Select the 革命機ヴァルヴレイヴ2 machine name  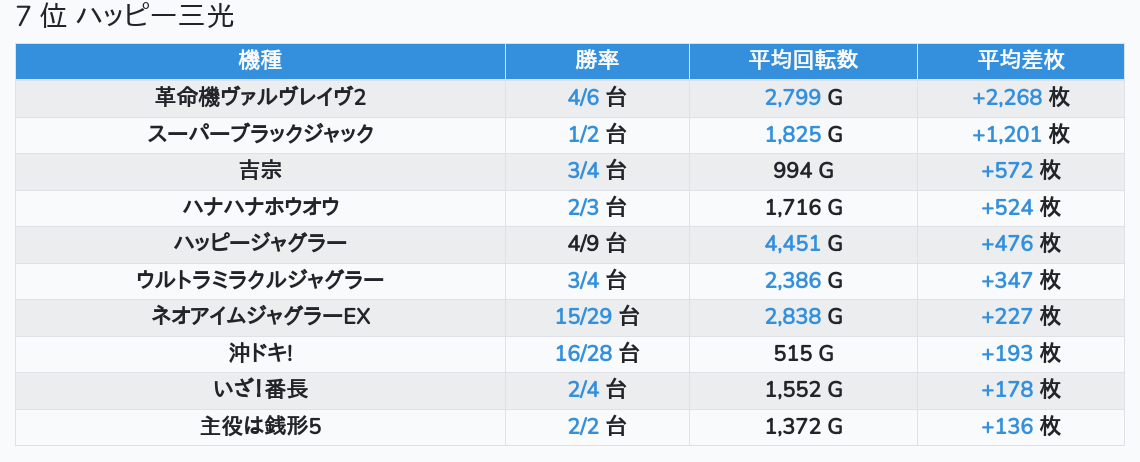click(x=260, y=97)
